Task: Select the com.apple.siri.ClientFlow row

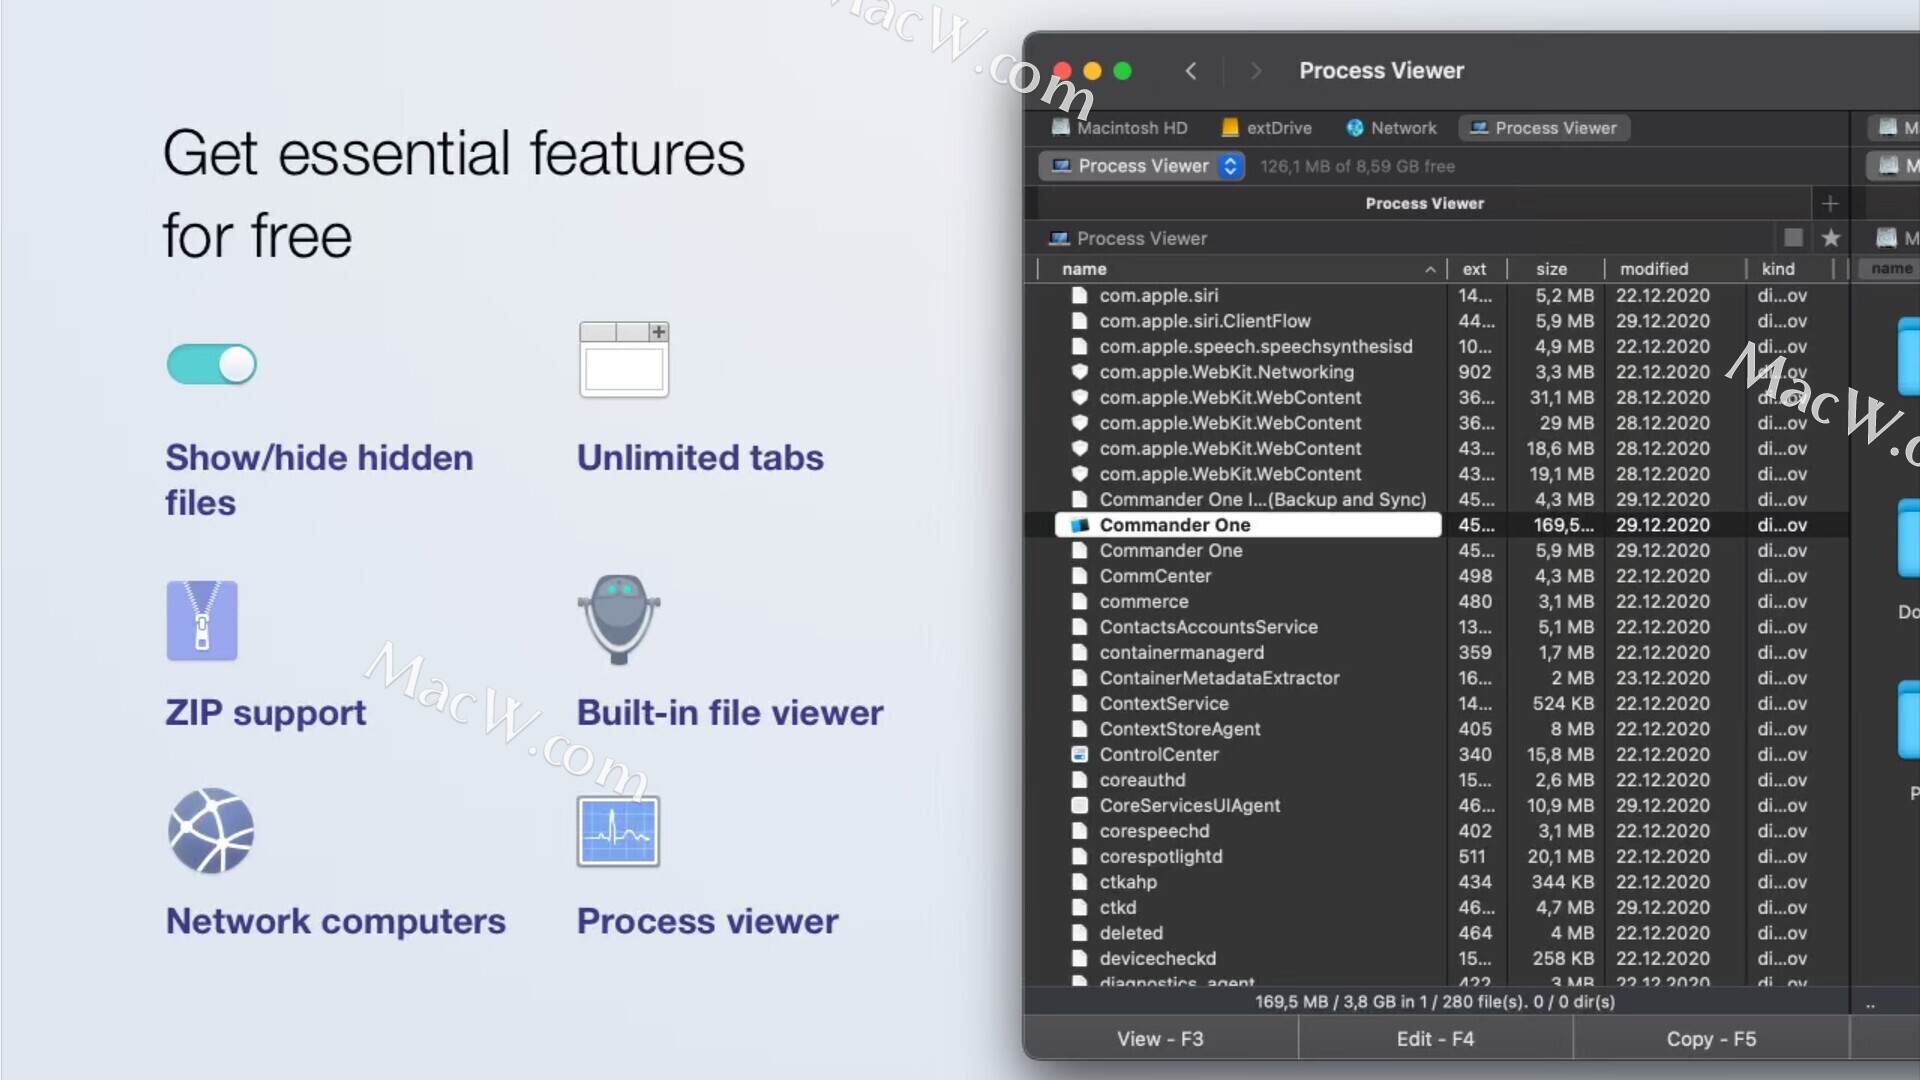Action: pyautogui.click(x=1438, y=321)
